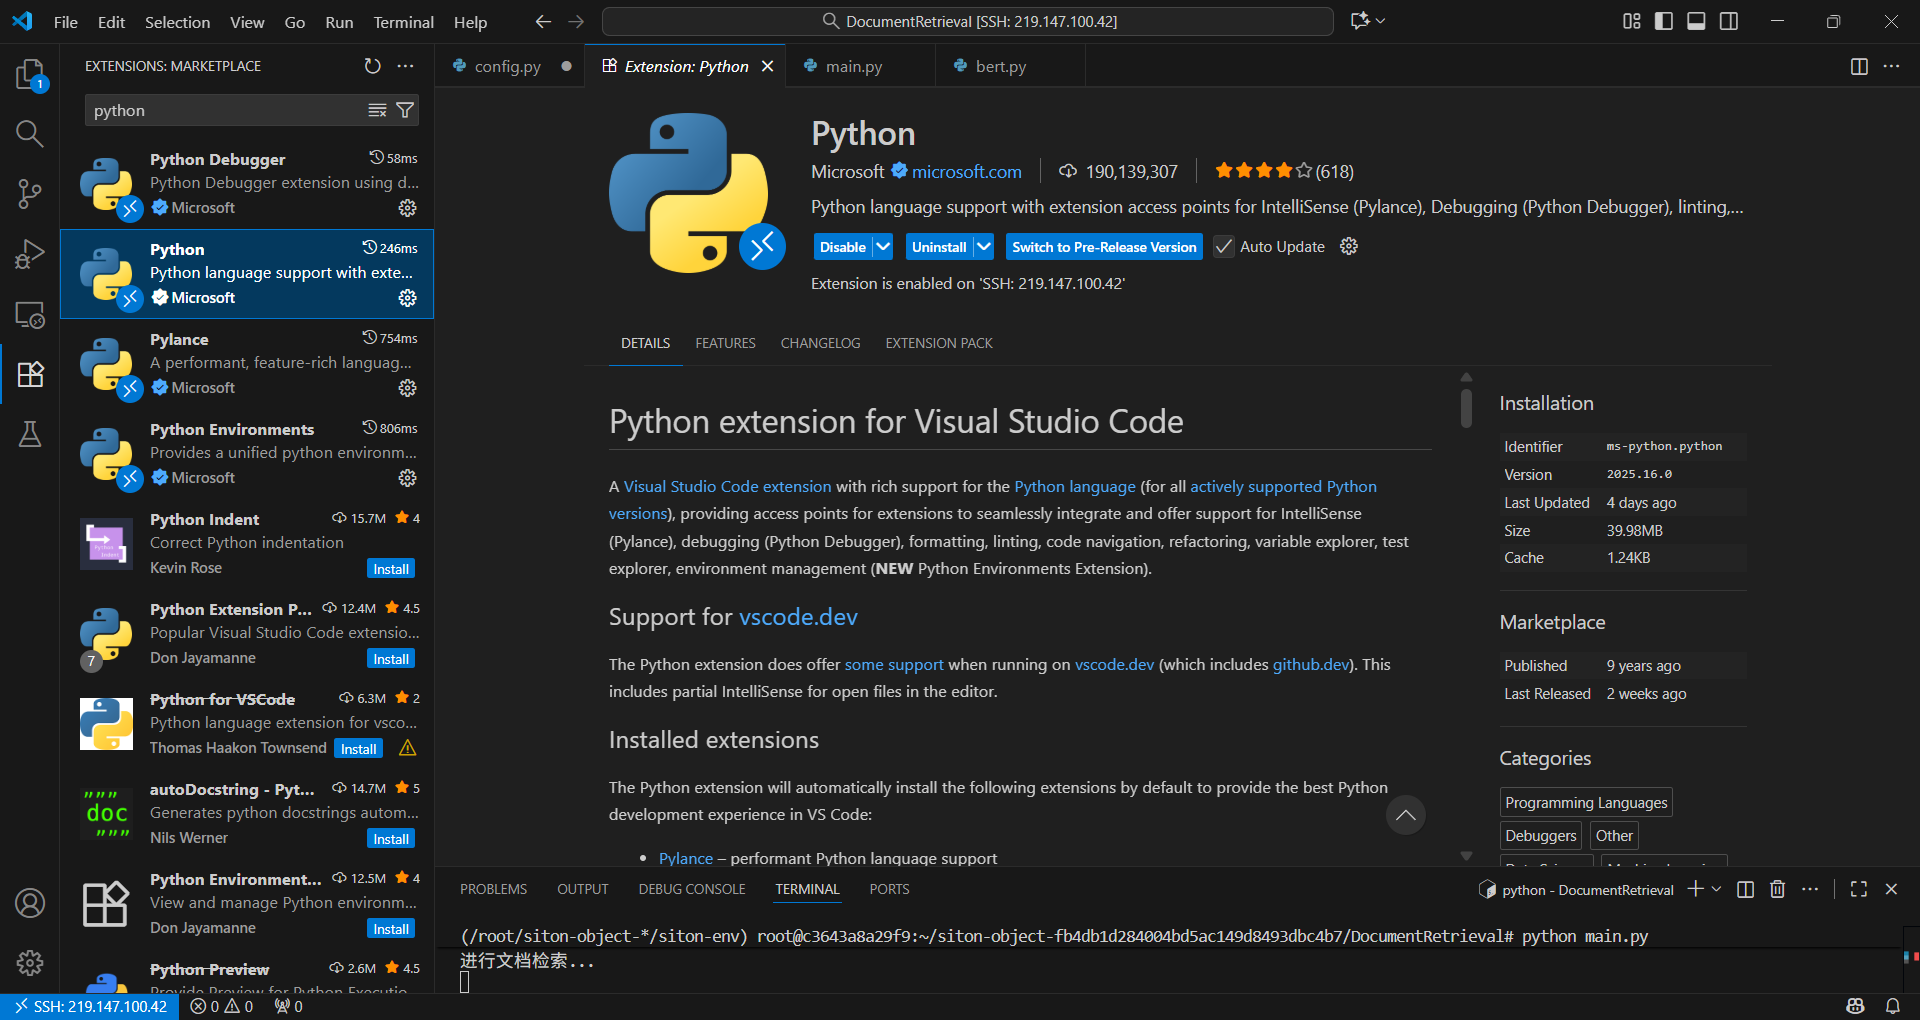Open Copilot chat icon in title bar
The width and height of the screenshot is (1920, 1020).
pos(1360,21)
